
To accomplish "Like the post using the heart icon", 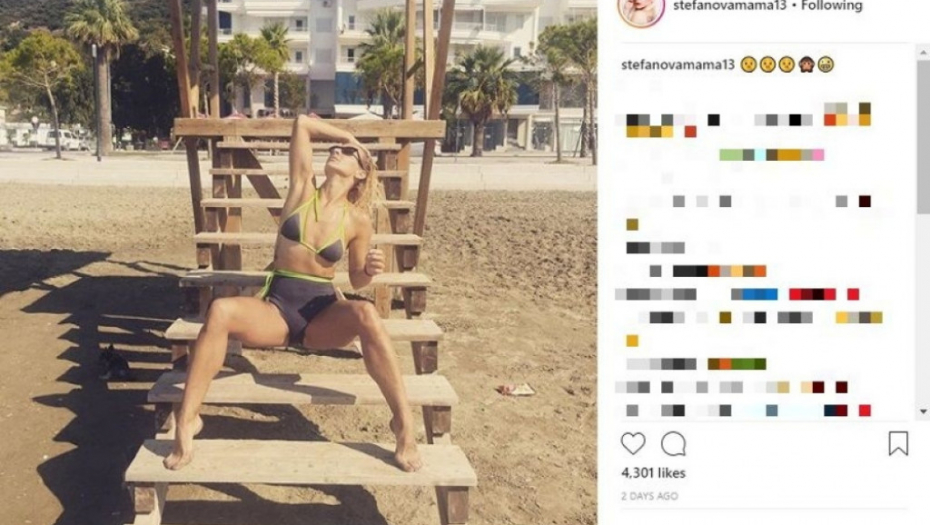I will (x=633, y=444).
